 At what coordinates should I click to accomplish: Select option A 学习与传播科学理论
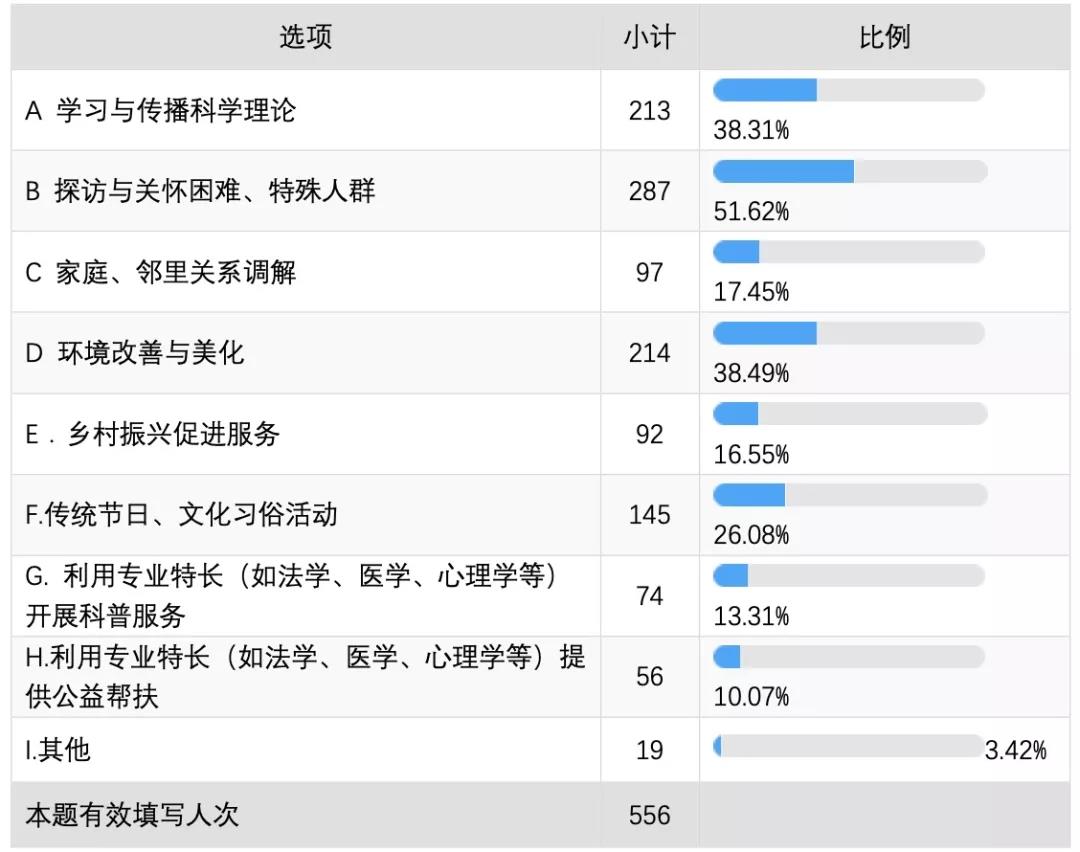coord(160,110)
